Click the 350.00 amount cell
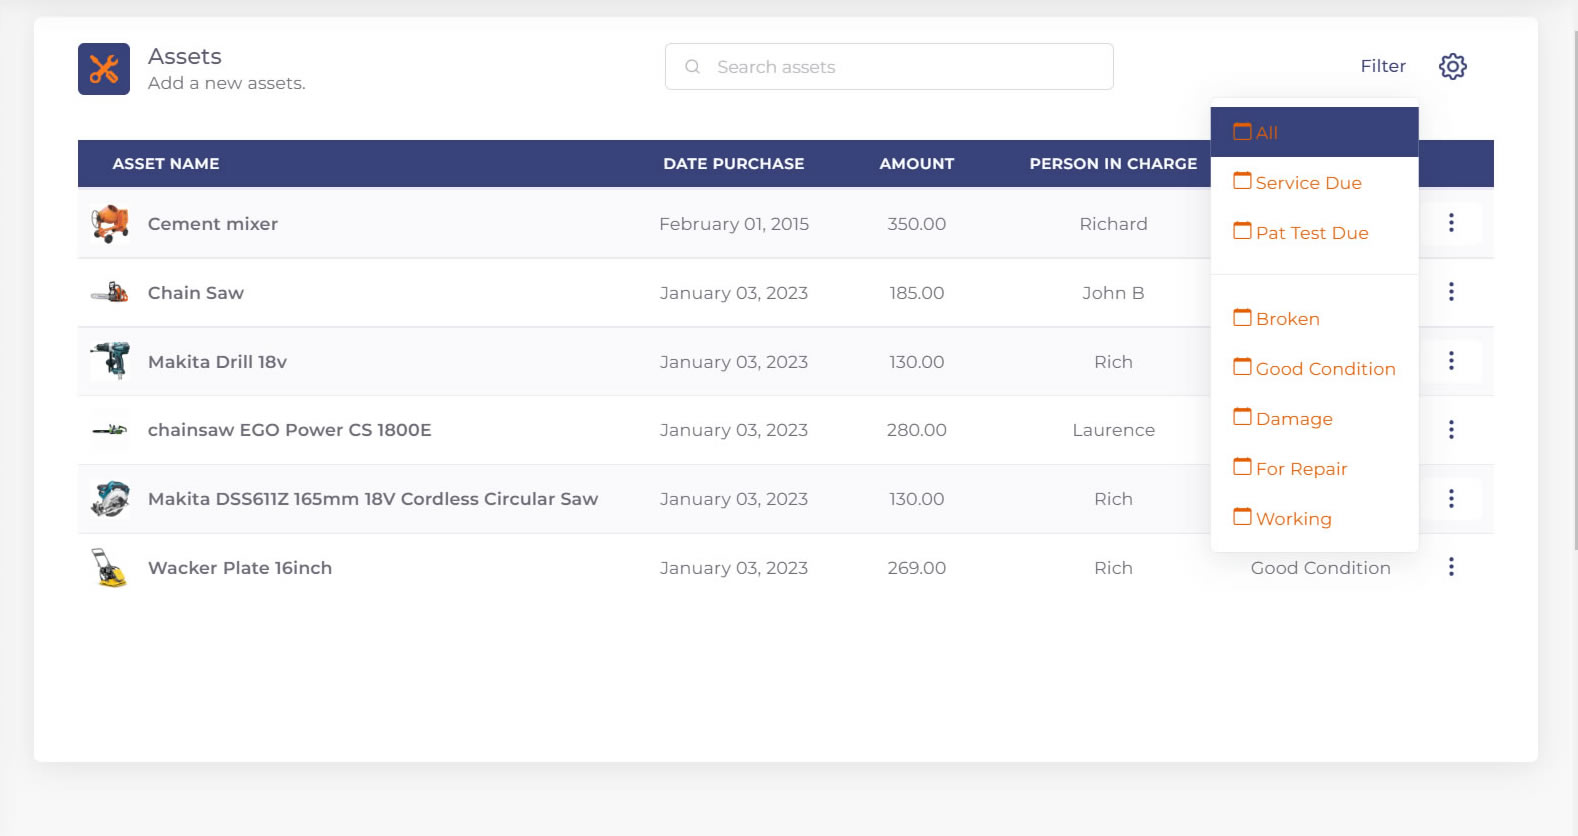The height and width of the screenshot is (836, 1578). pyautogui.click(x=917, y=224)
